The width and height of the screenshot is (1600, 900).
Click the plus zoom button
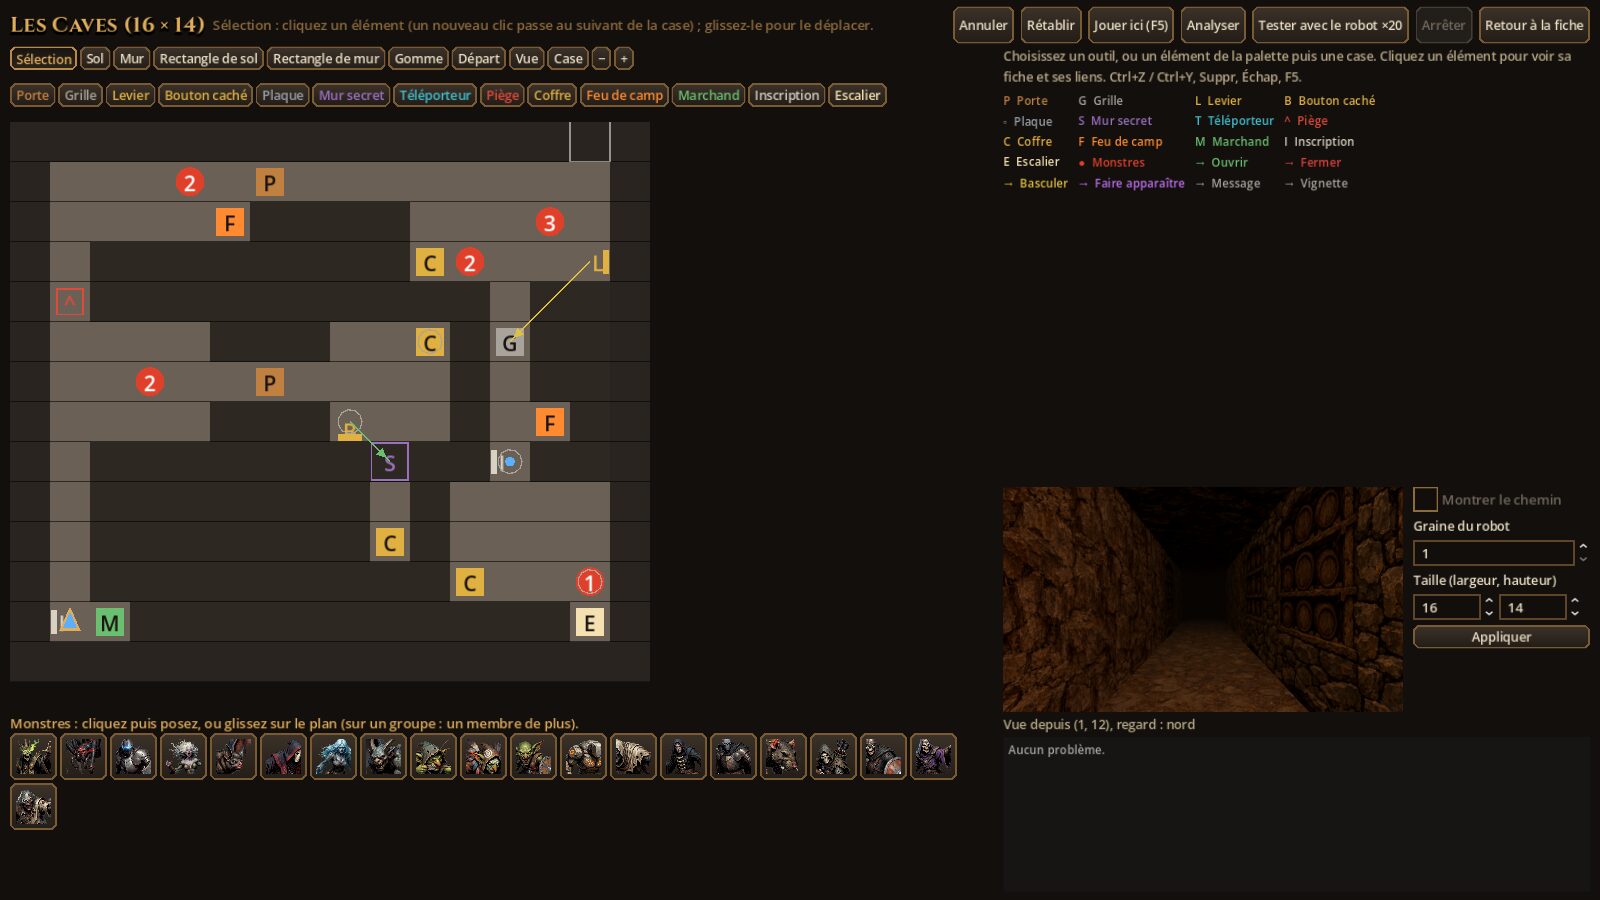(623, 59)
